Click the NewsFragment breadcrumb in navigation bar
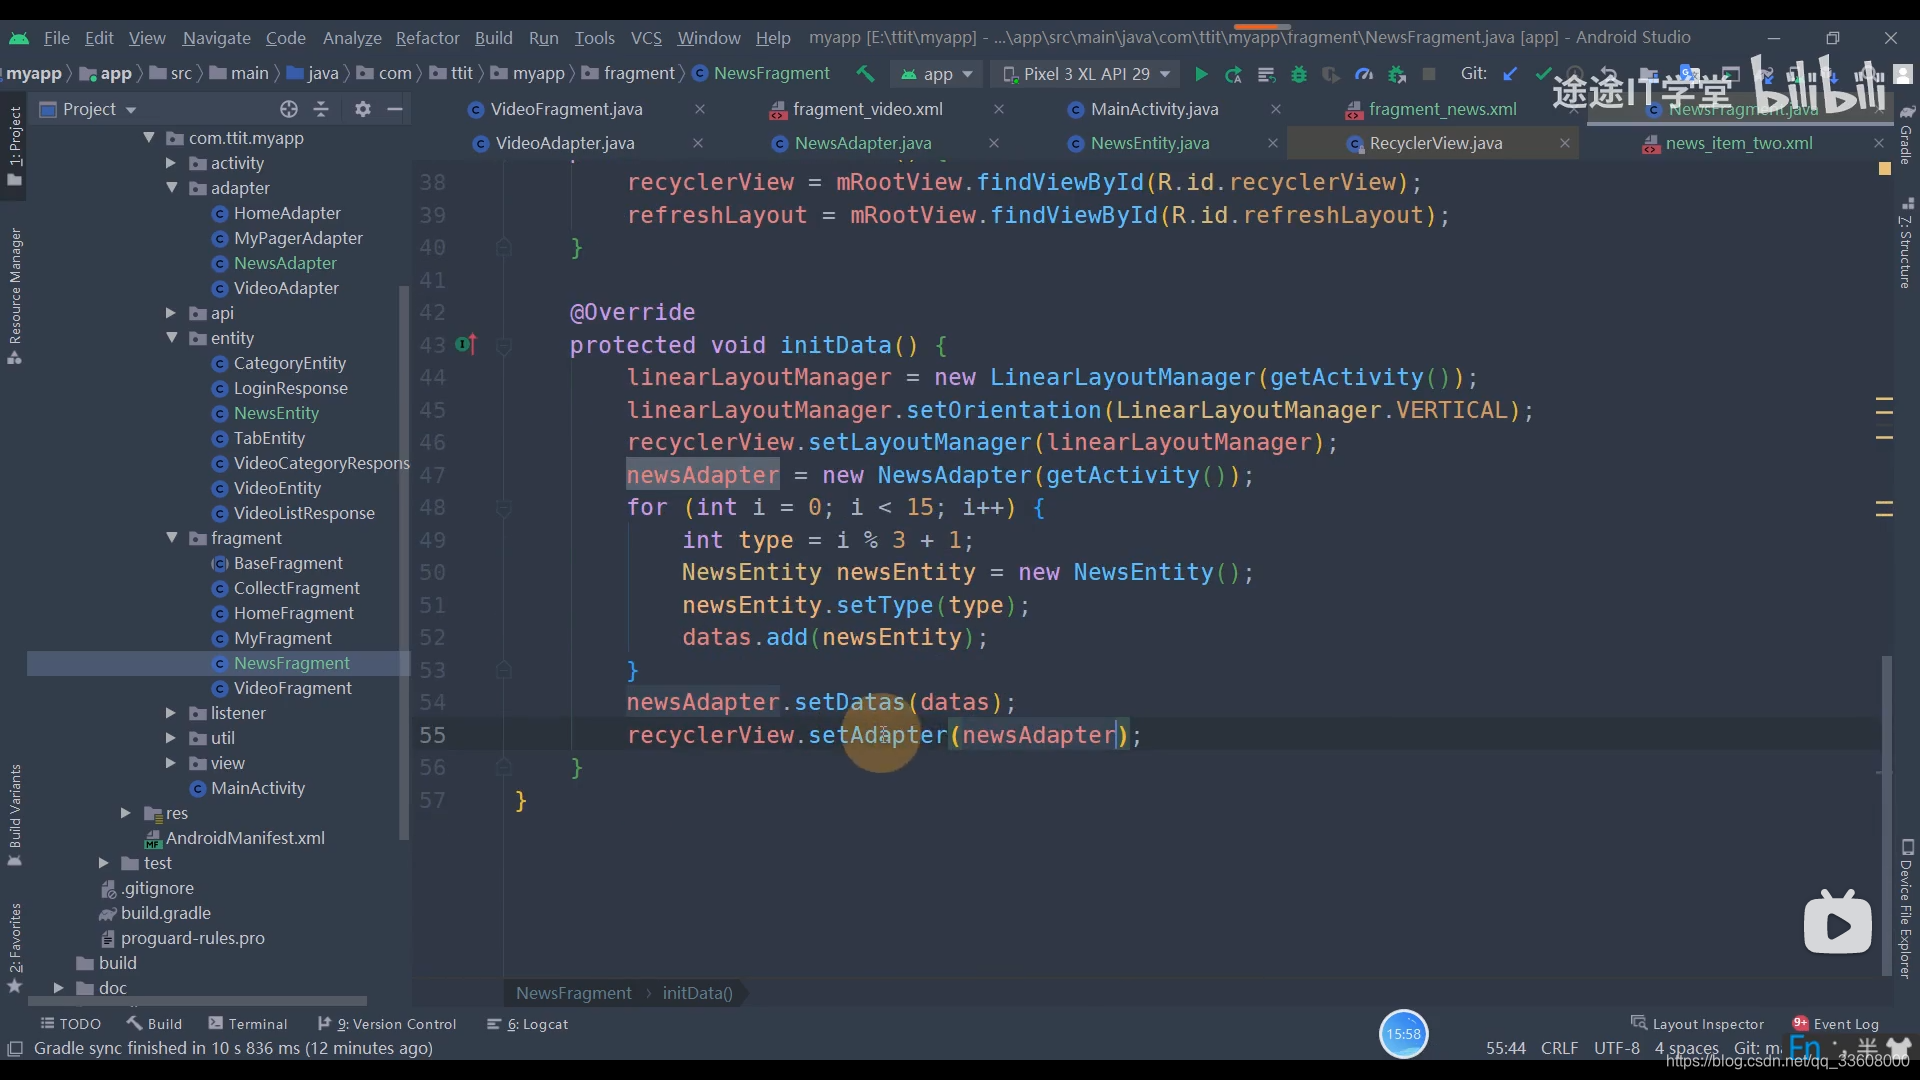The width and height of the screenshot is (1920, 1080). coord(761,74)
